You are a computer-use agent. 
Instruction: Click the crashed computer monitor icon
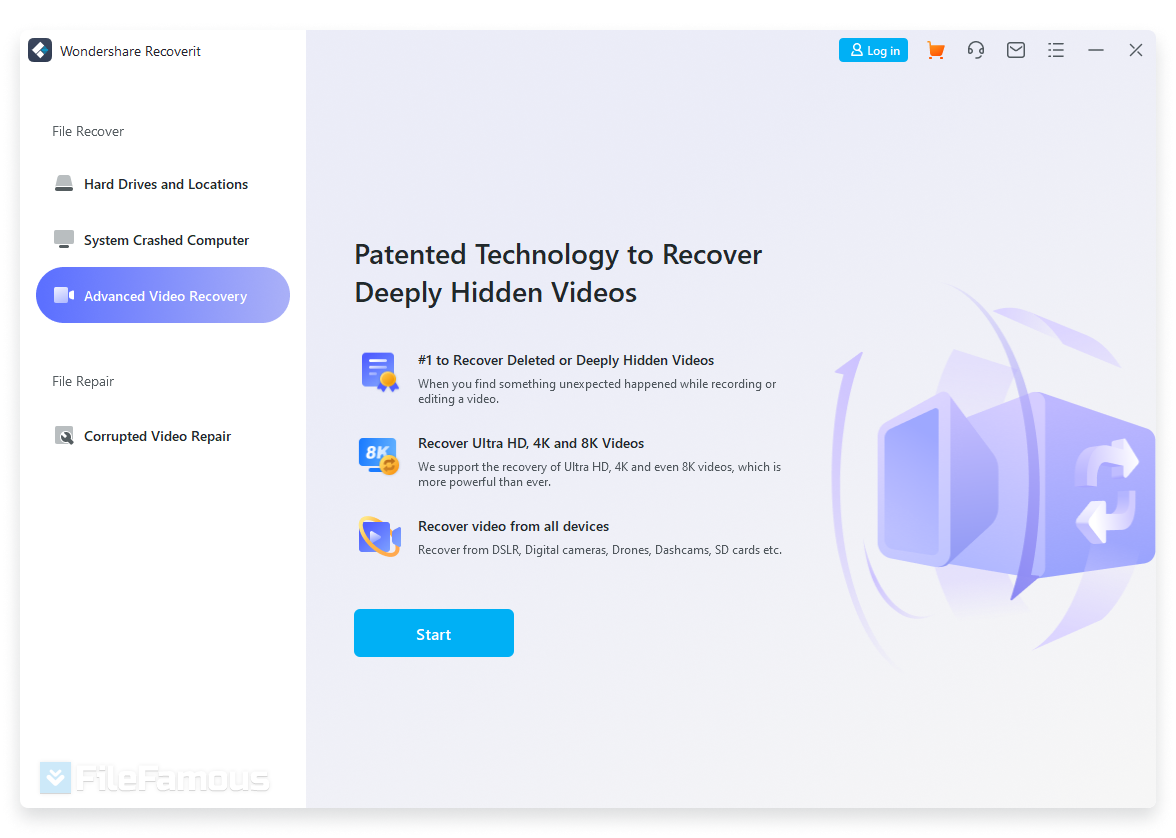tap(64, 239)
